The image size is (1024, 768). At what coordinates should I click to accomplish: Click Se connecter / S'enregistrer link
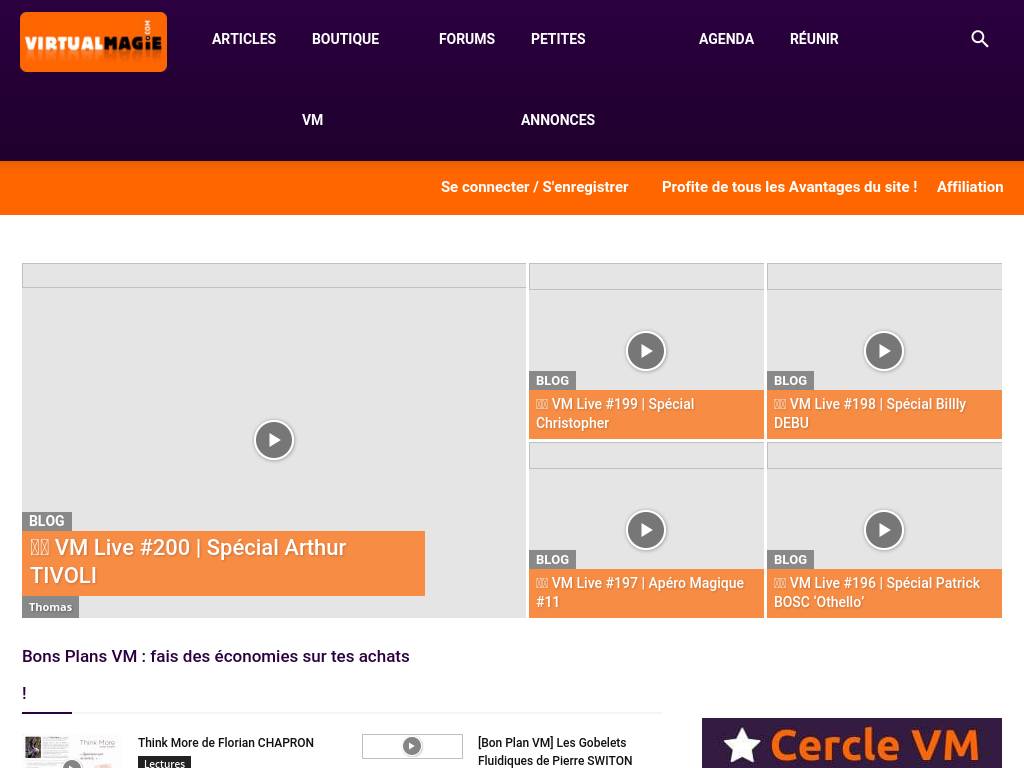pos(534,187)
